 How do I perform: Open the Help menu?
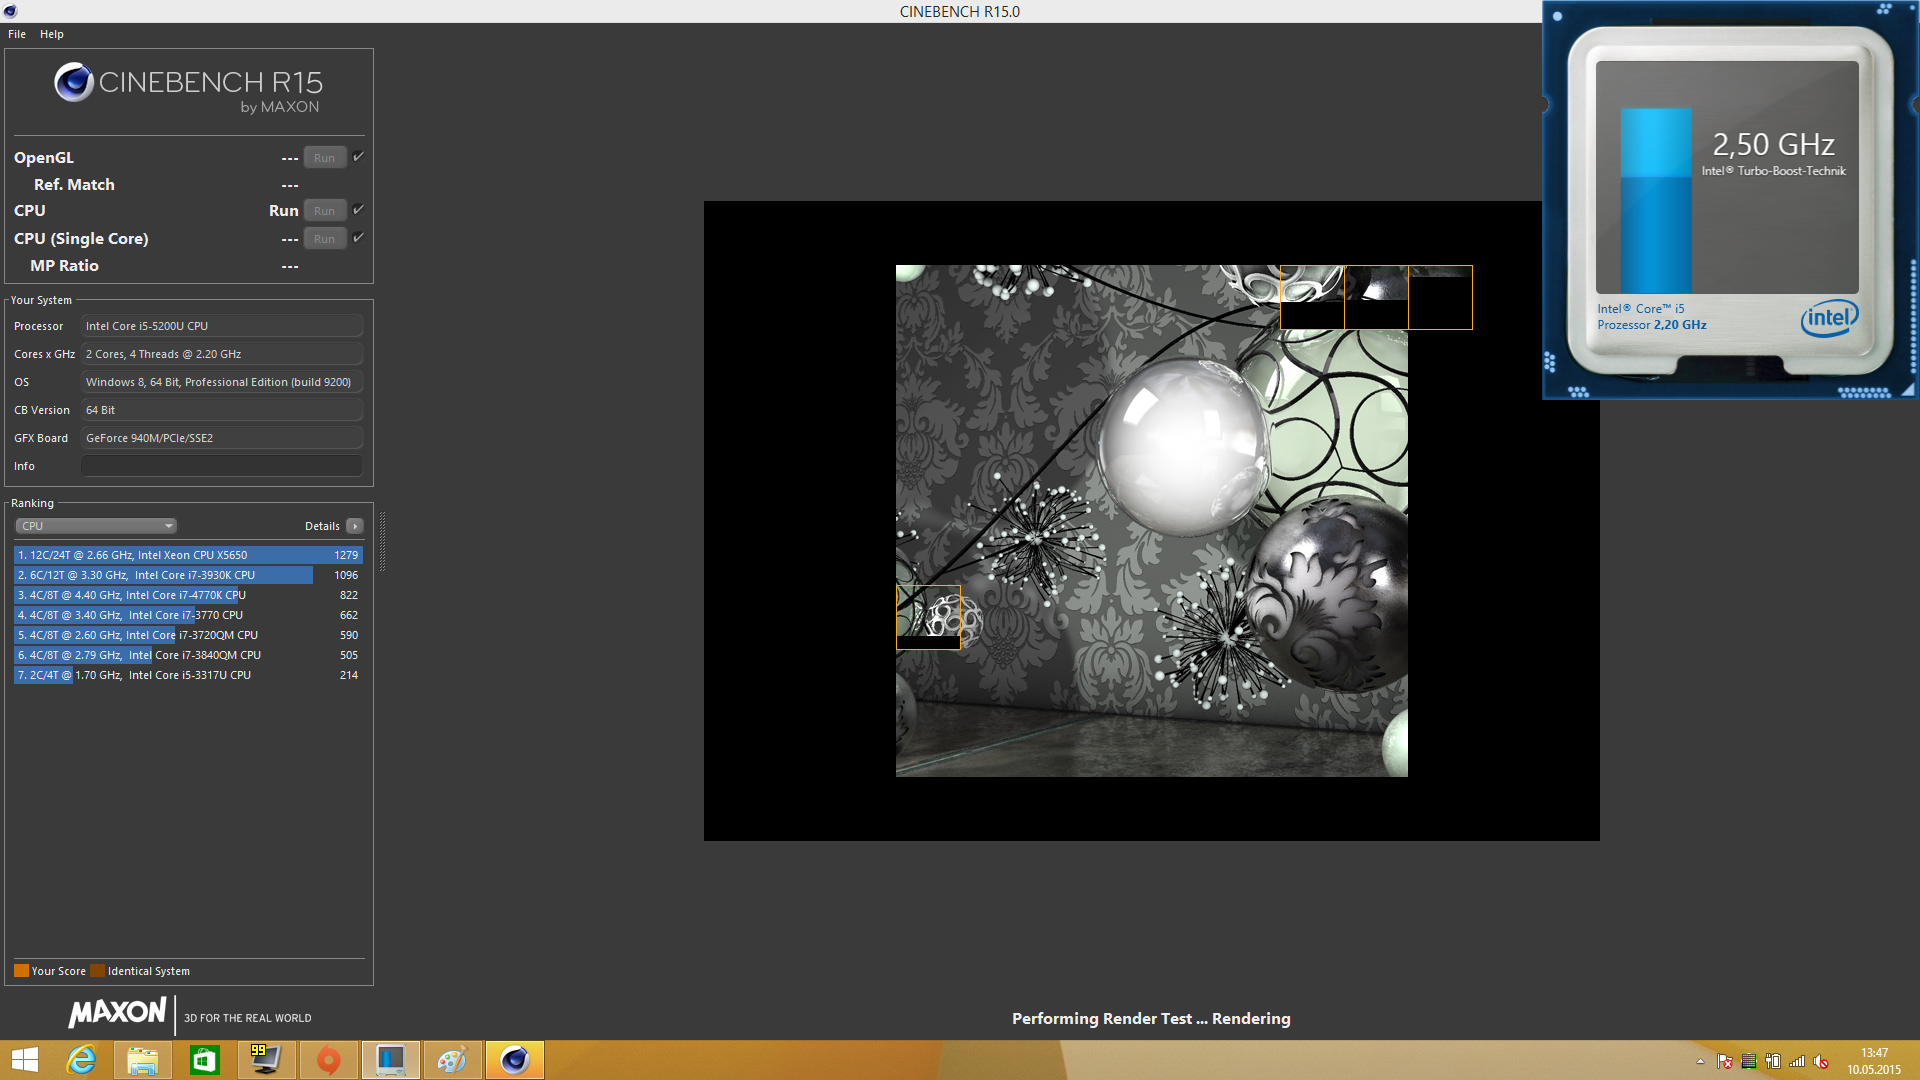52,34
